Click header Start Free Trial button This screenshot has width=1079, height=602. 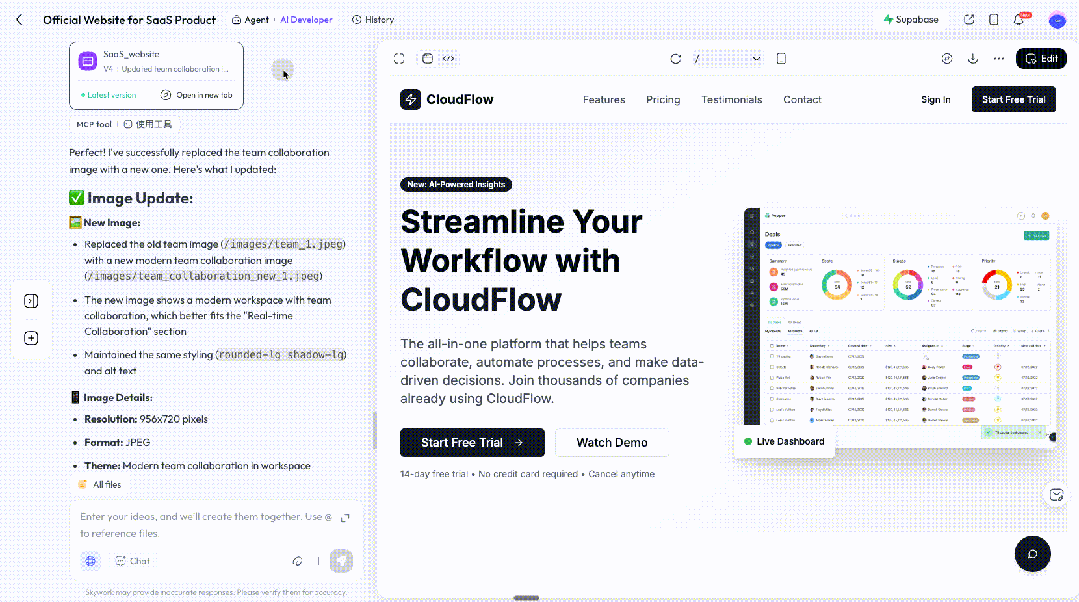[1014, 100]
